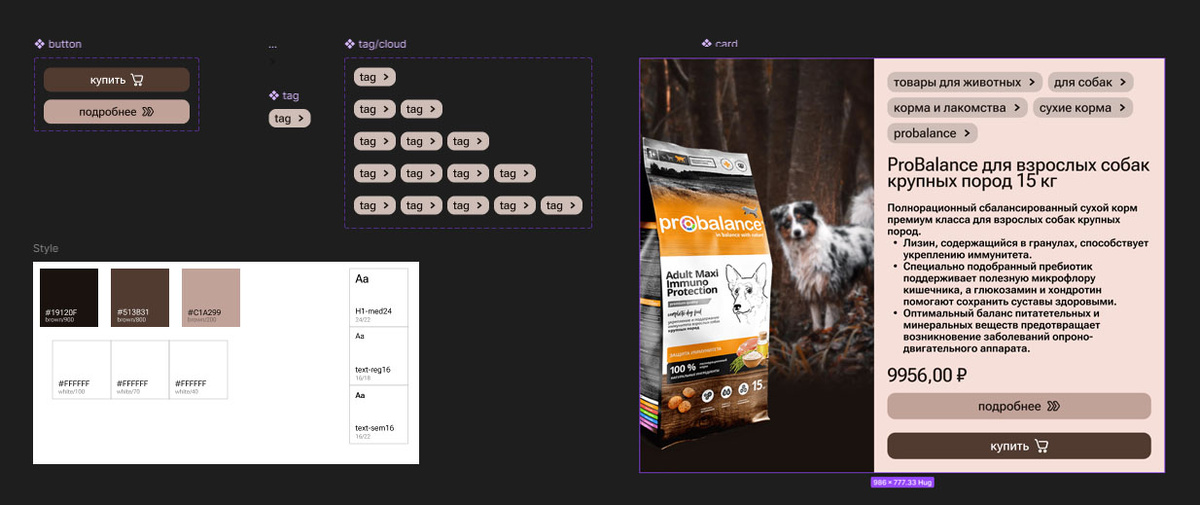This screenshot has width=1200, height=505.
Task: Click the dog line drawing on the bag
Action: [x=741, y=289]
